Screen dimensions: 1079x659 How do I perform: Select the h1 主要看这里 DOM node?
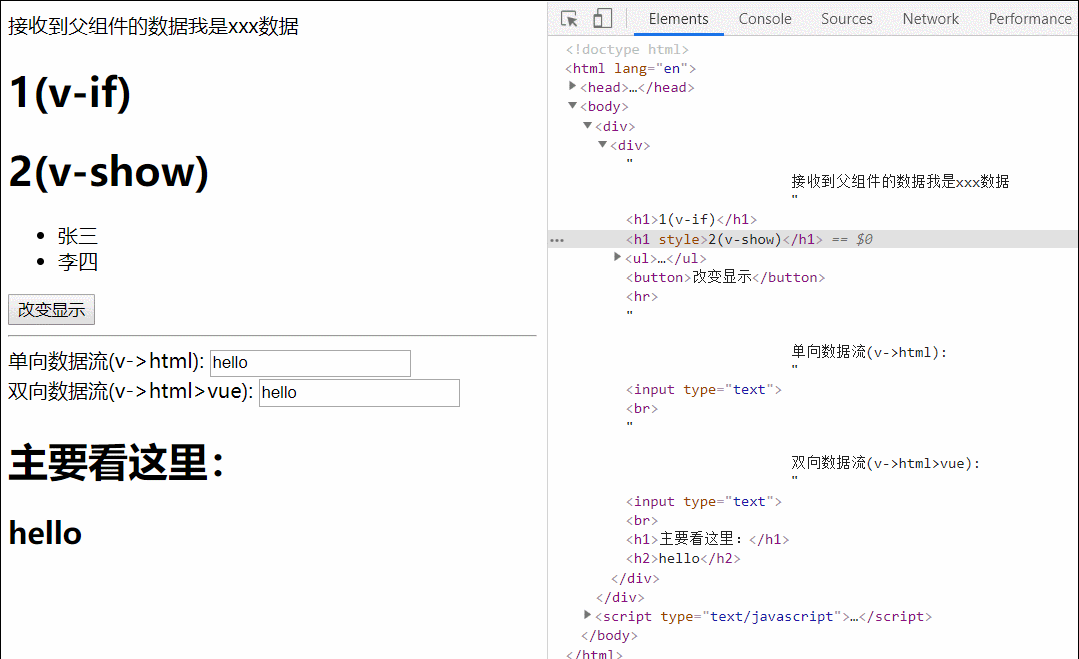pyautogui.click(x=707, y=539)
